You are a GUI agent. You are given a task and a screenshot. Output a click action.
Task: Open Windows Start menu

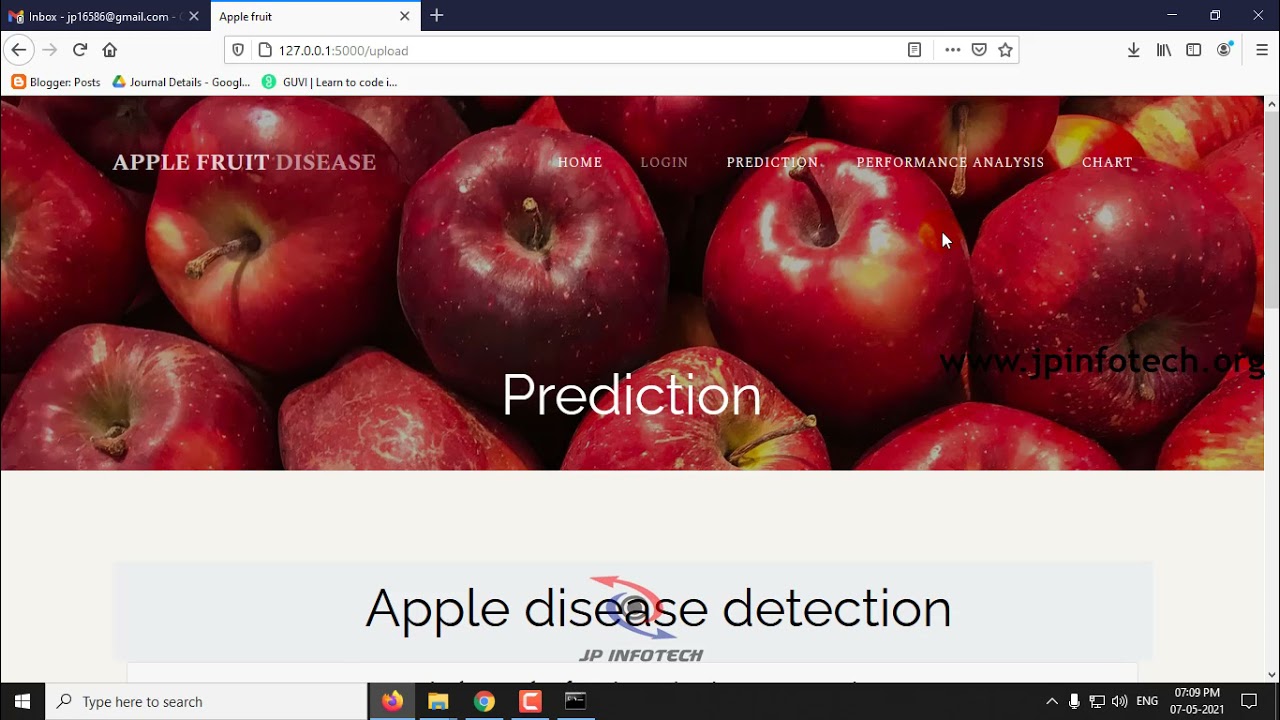point(23,701)
